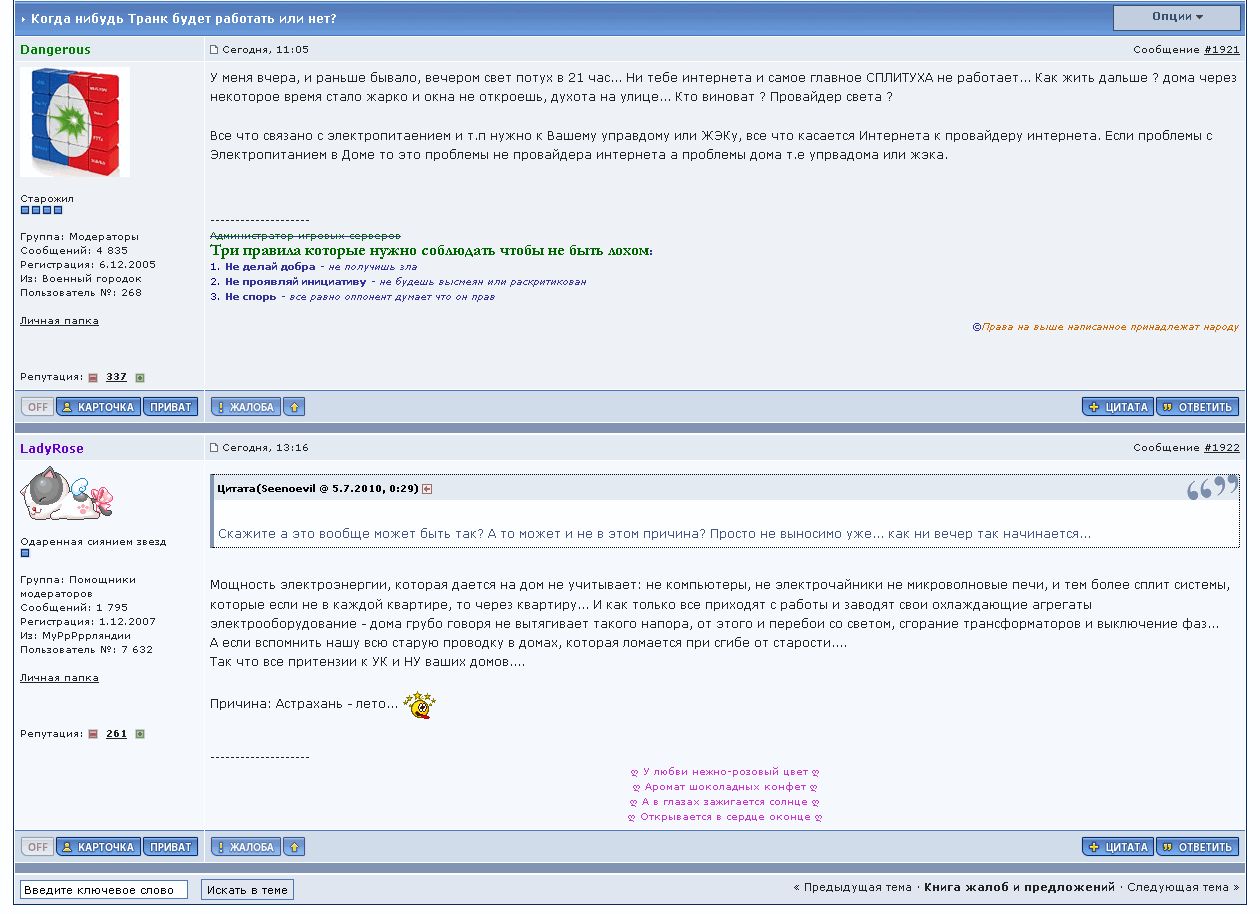Open Dangerous's avatar image
The height and width of the screenshot is (914, 1260).
click(x=75, y=122)
